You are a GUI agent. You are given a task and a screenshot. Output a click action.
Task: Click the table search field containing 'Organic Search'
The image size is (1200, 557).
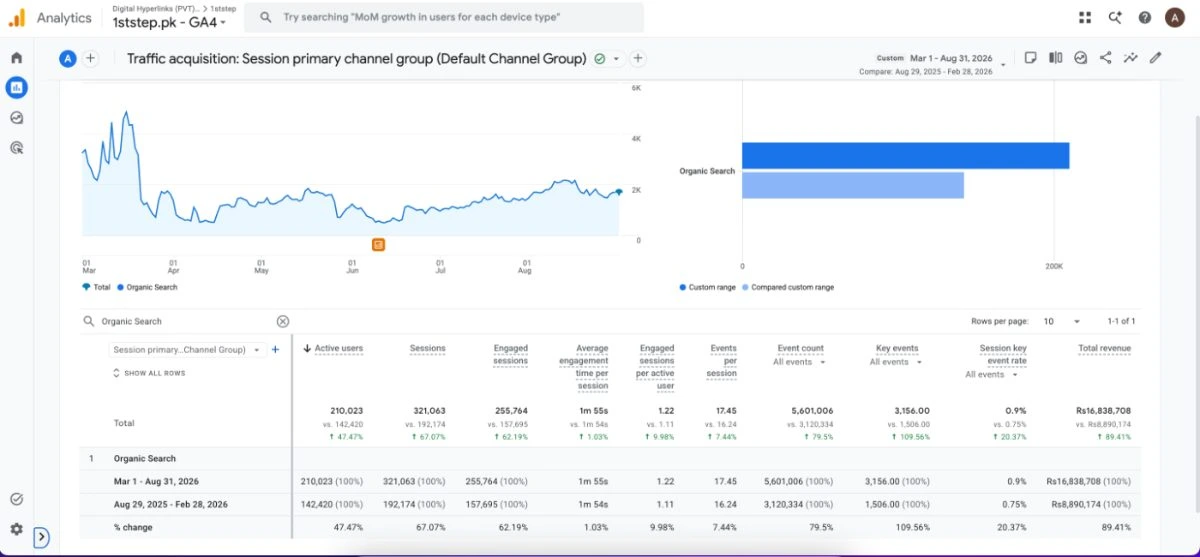pos(185,321)
